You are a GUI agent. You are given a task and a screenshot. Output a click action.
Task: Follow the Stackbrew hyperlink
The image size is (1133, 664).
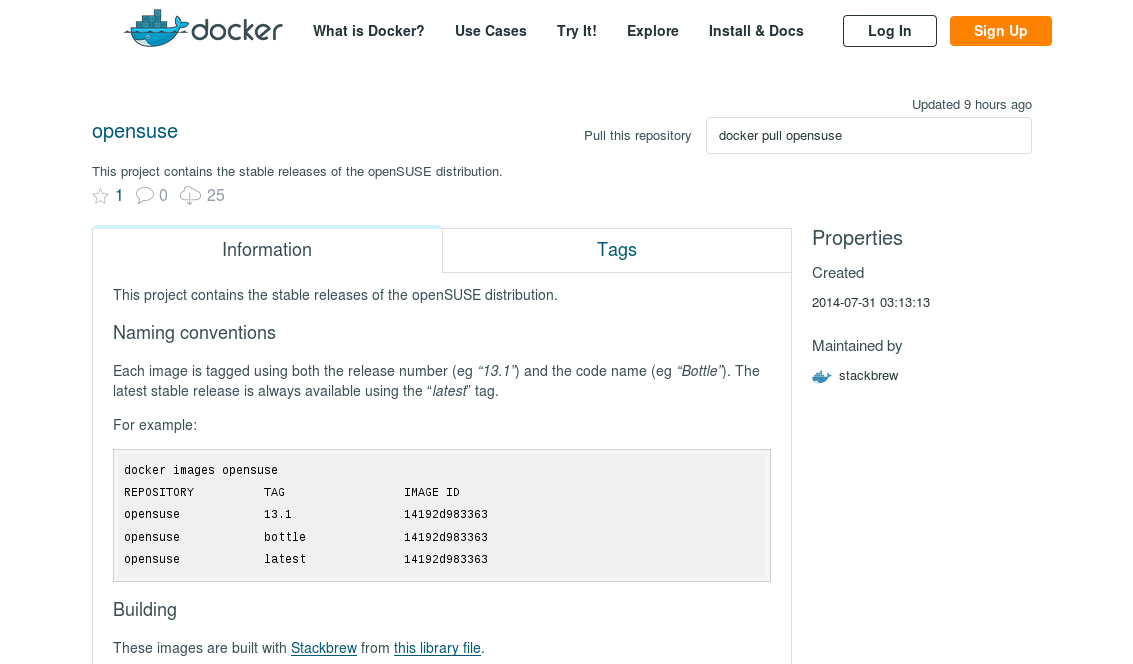[x=323, y=648]
